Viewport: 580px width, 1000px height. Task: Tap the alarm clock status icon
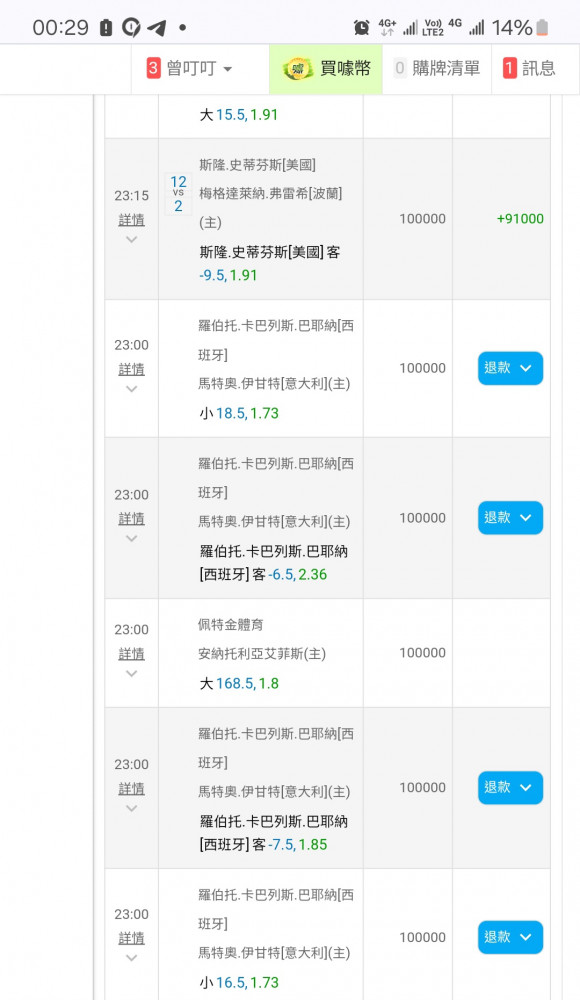pyautogui.click(x=362, y=27)
